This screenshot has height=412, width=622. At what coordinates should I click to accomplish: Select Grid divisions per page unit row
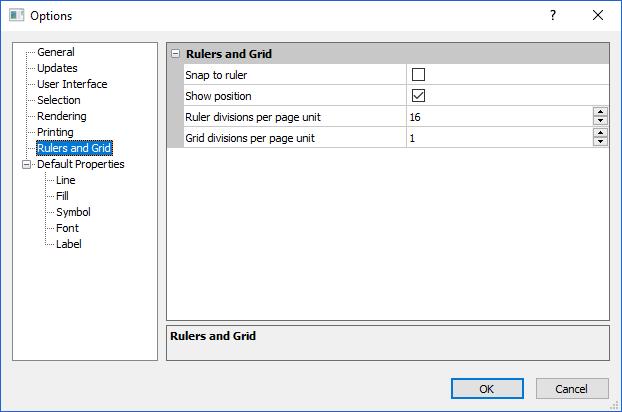click(396, 138)
